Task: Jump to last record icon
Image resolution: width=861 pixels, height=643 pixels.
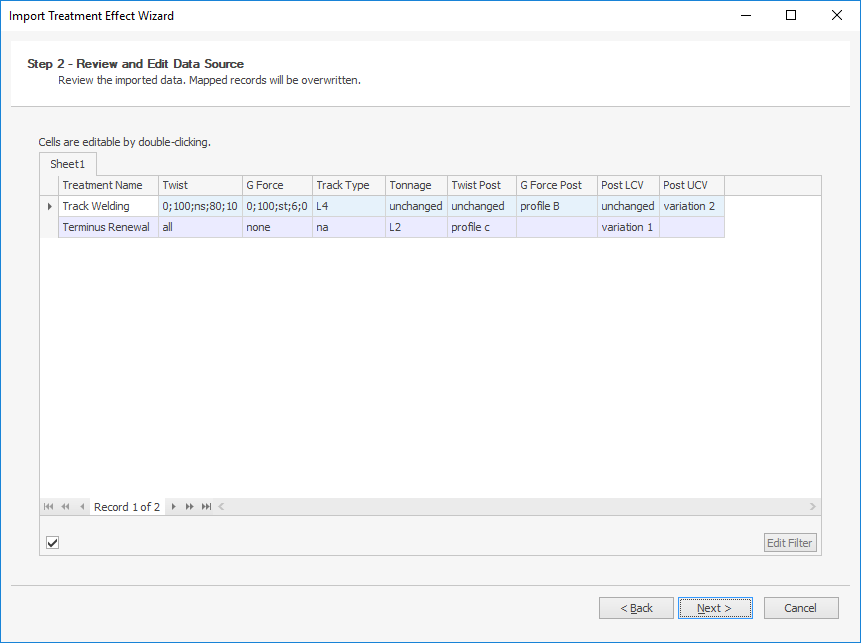Action: (x=206, y=506)
